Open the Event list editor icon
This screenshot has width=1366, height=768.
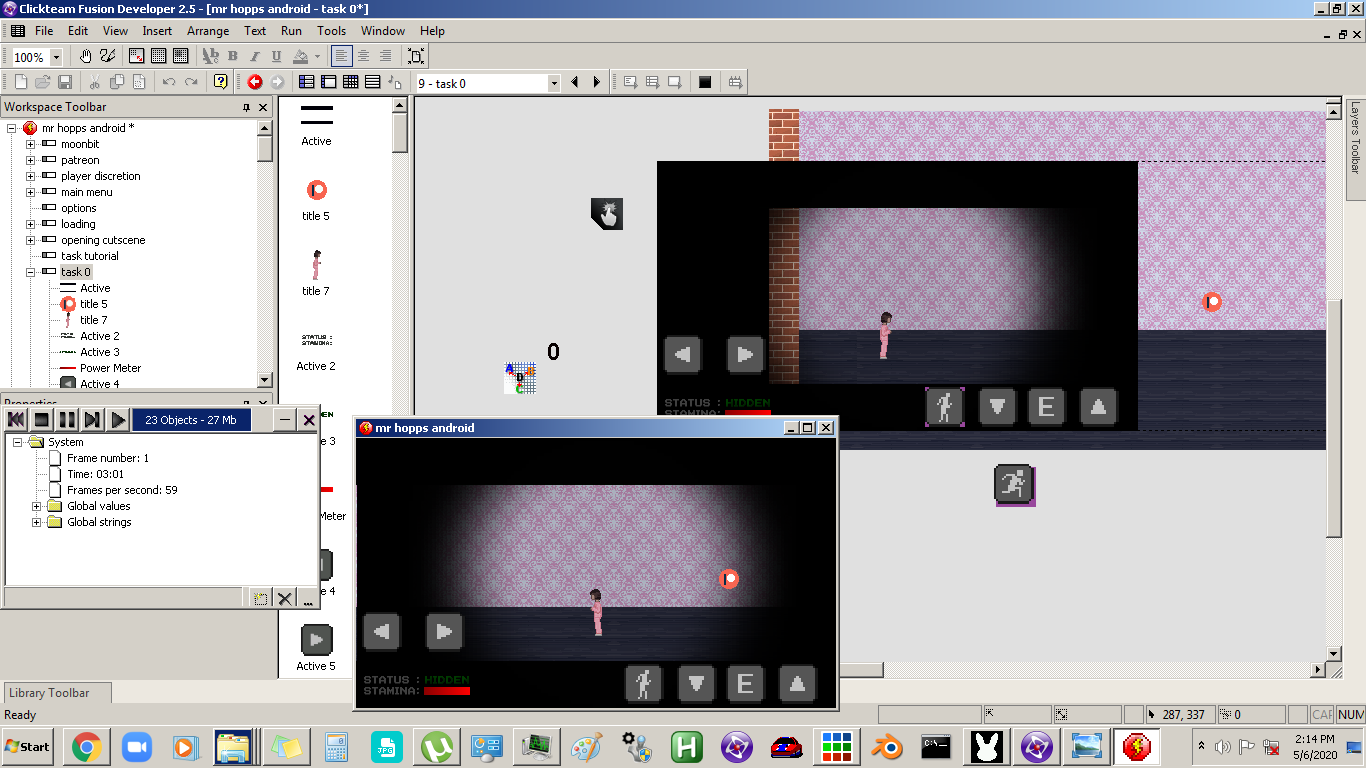(x=373, y=82)
